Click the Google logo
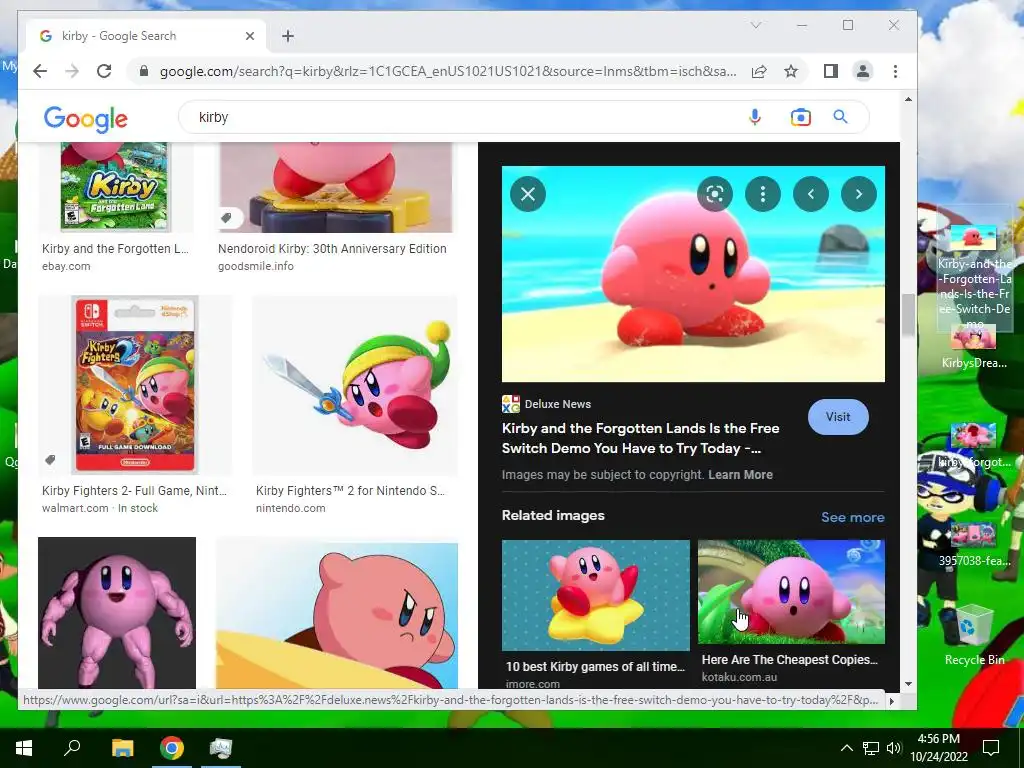 click(x=86, y=119)
